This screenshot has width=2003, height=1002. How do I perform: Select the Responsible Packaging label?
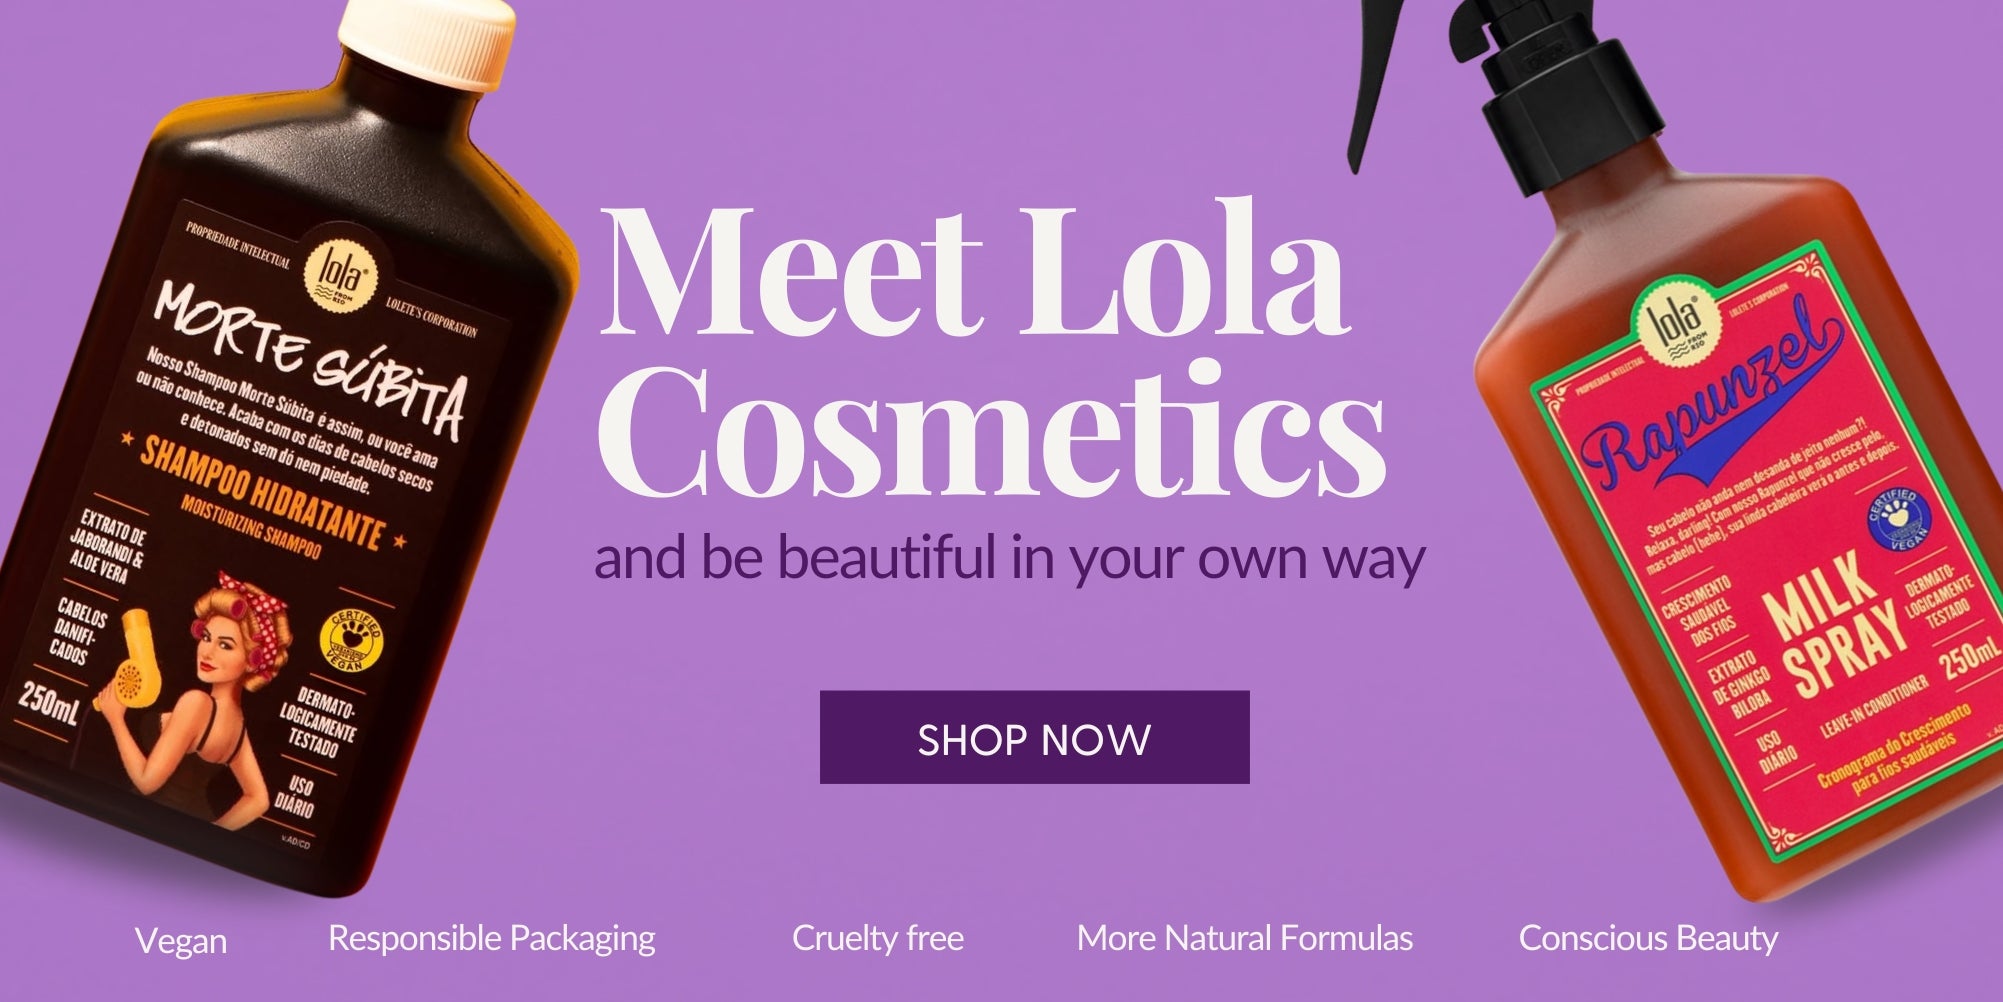pos(492,938)
